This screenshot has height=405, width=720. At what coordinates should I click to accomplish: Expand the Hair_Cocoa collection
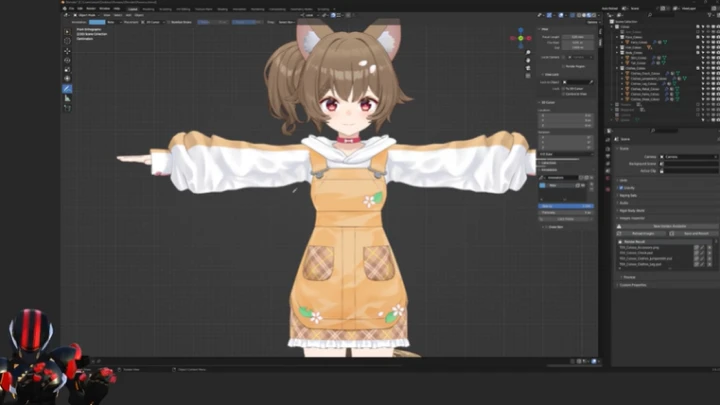tap(617, 47)
